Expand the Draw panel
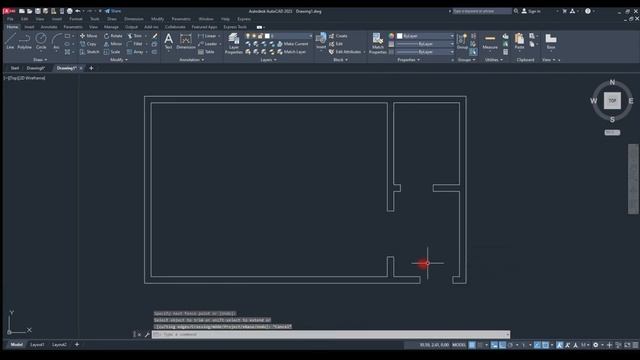The height and width of the screenshot is (360, 640). coord(40,60)
